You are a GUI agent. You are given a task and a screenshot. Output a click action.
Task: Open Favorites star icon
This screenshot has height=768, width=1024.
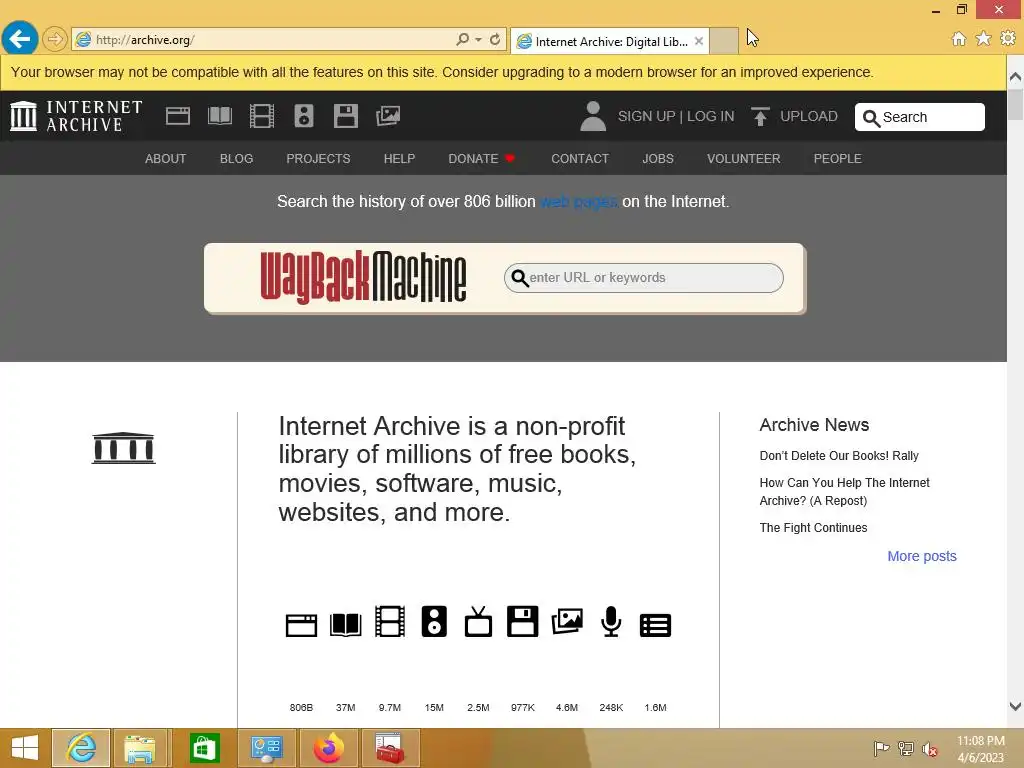coord(983,39)
